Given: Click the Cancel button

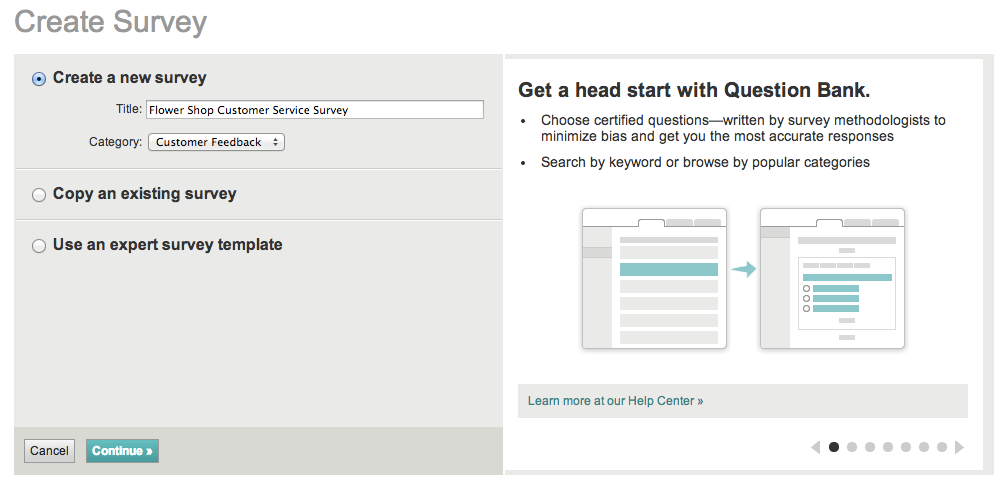Looking at the screenshot, I should click(x=49, y=451).
